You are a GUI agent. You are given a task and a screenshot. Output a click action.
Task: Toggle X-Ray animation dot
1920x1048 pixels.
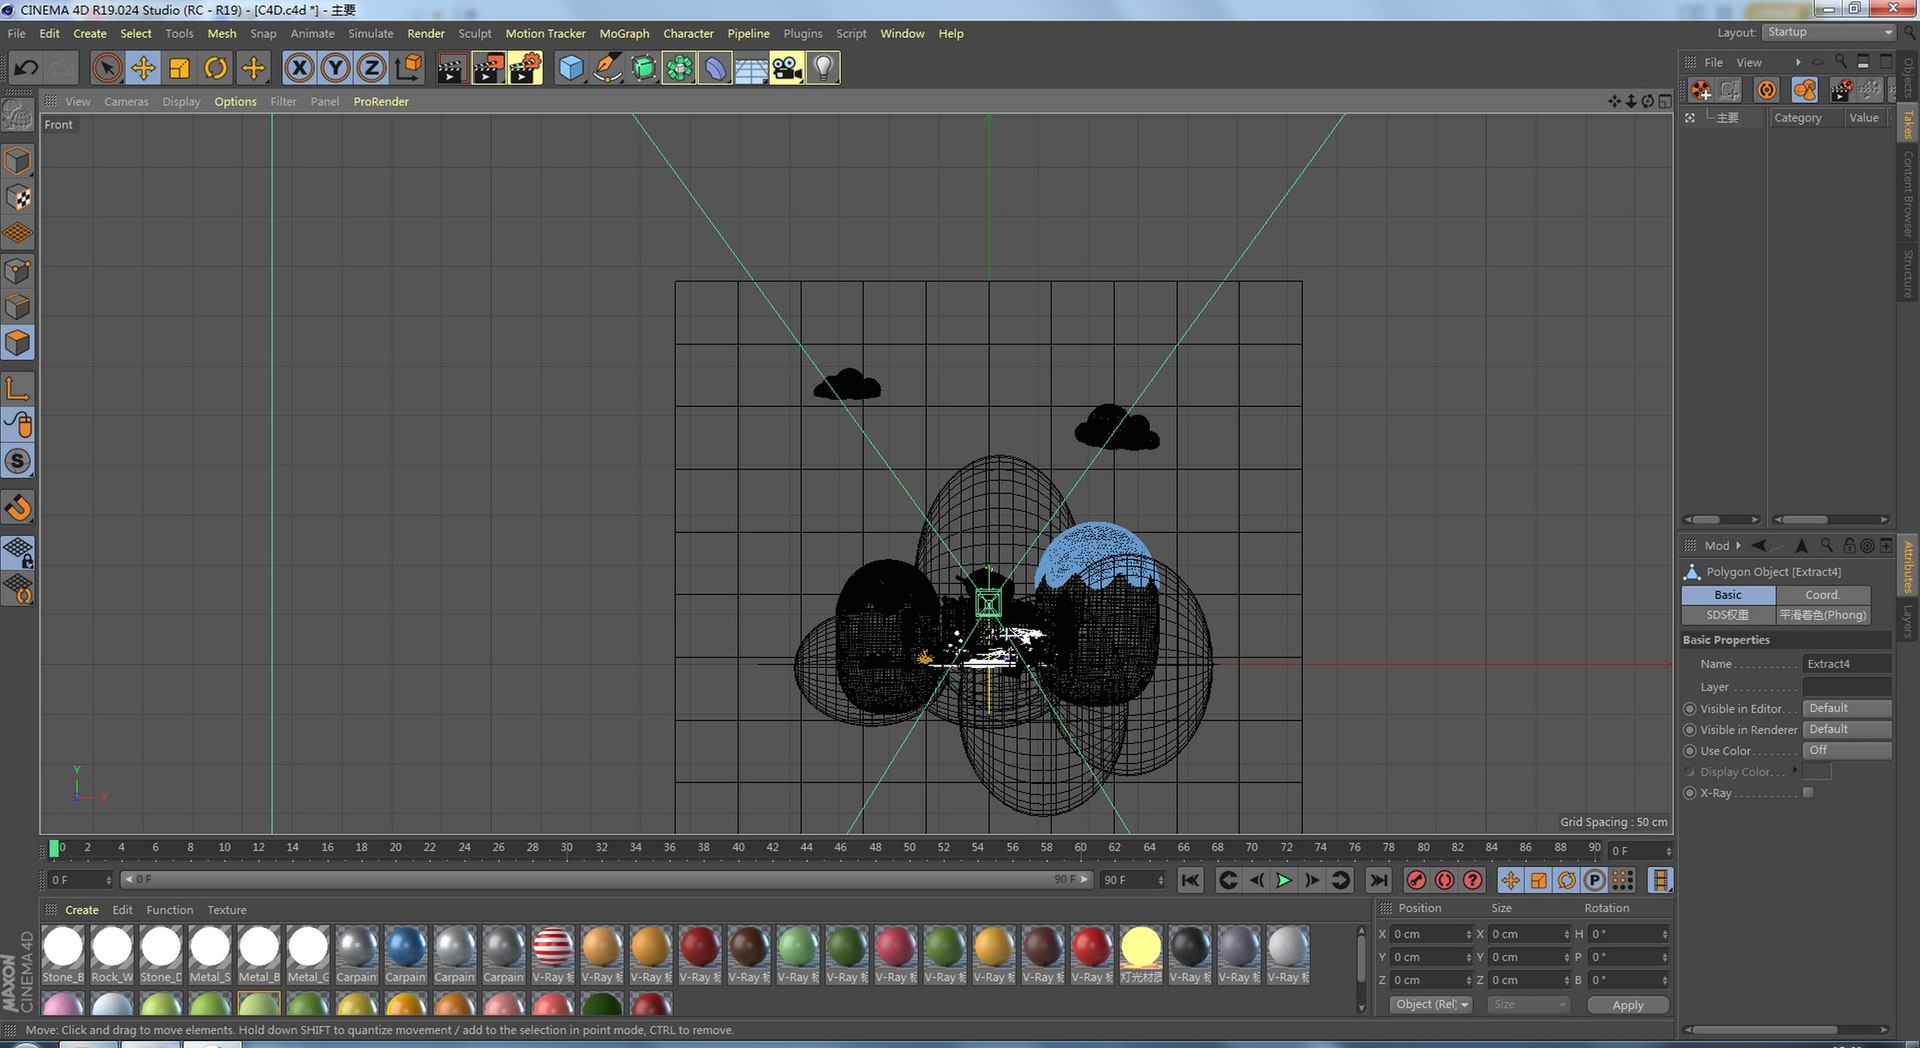click(x=1690, y=793)
